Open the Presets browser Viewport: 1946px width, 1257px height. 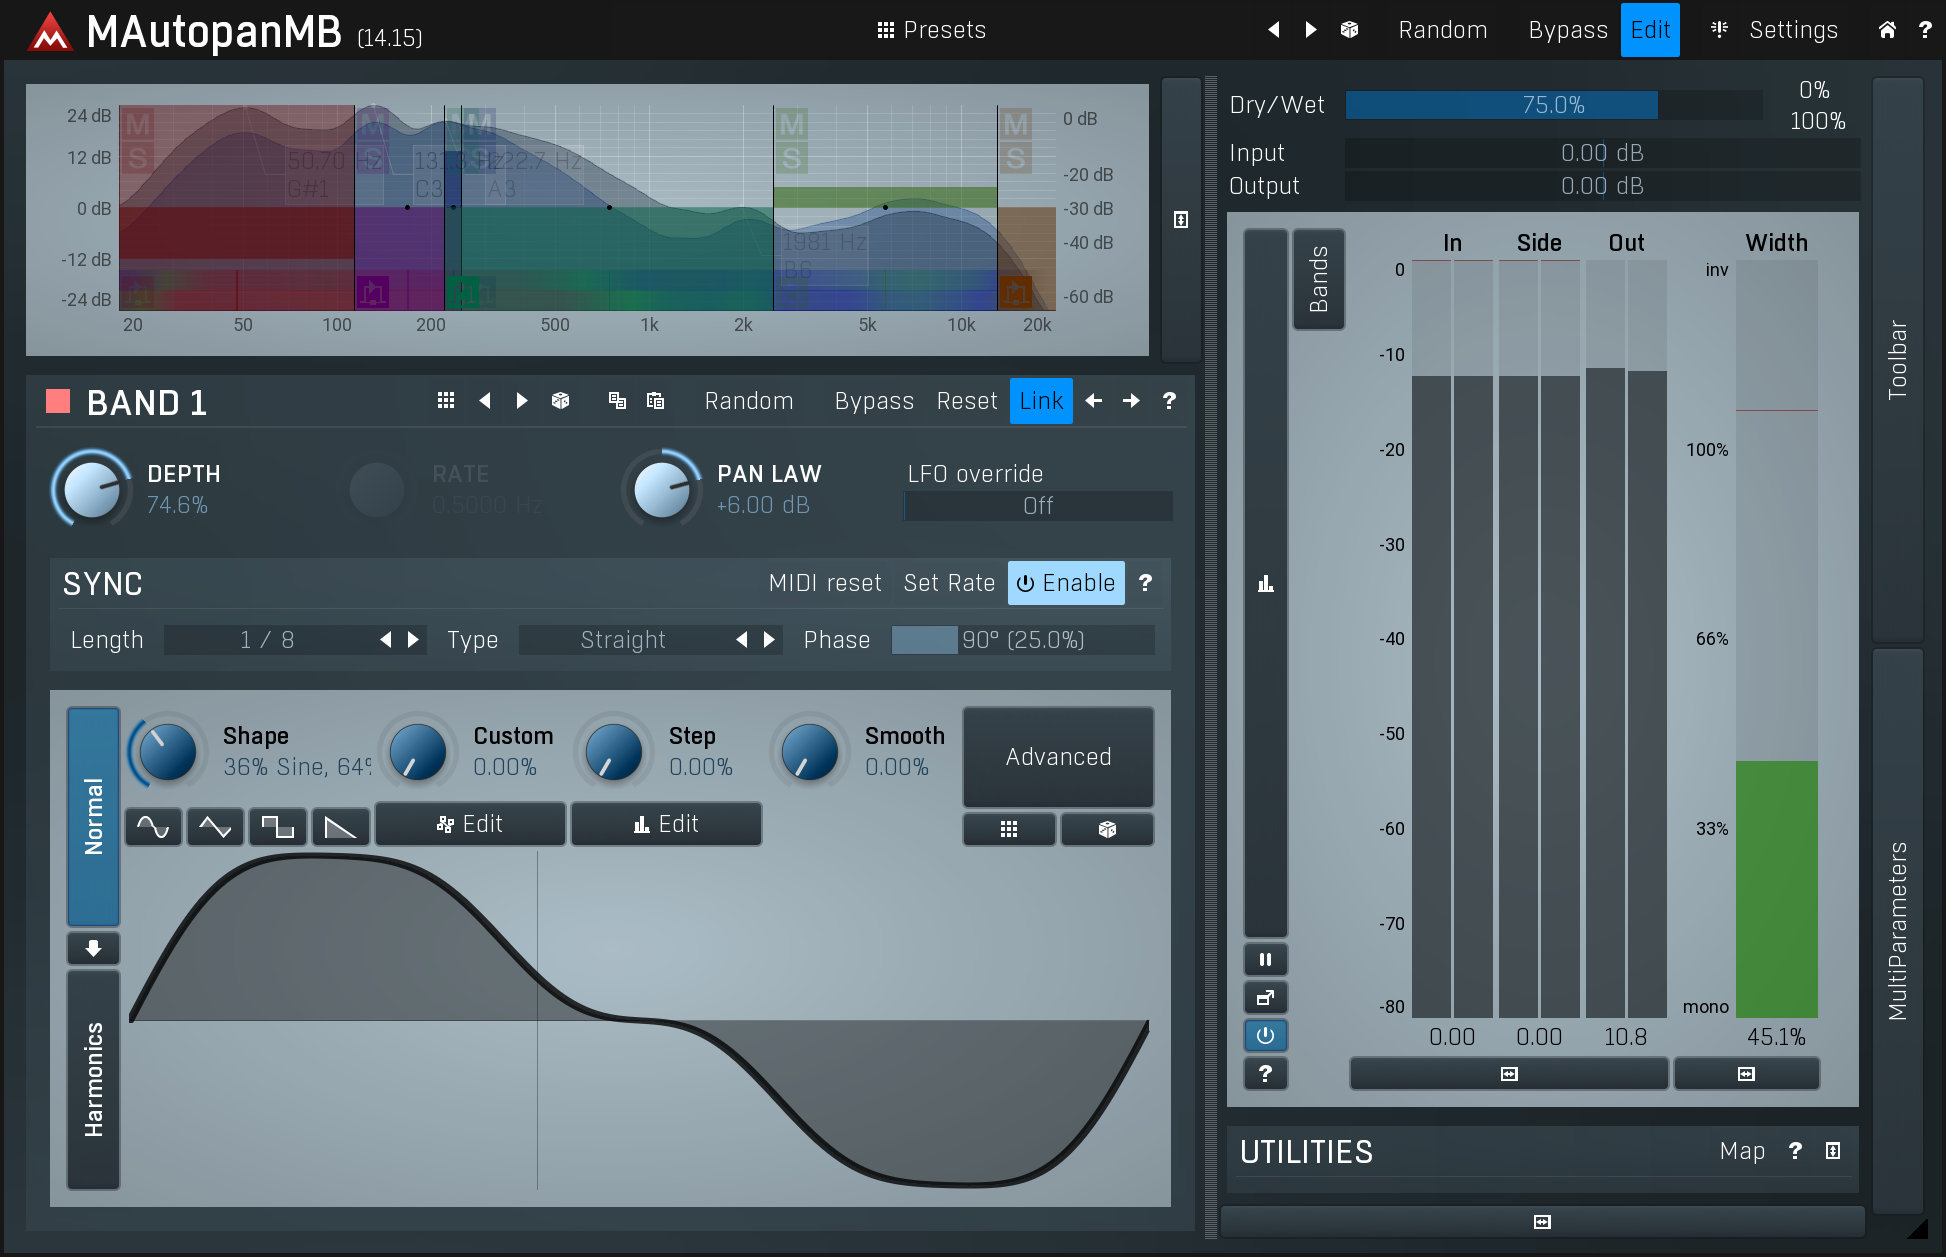click(930, 30)
